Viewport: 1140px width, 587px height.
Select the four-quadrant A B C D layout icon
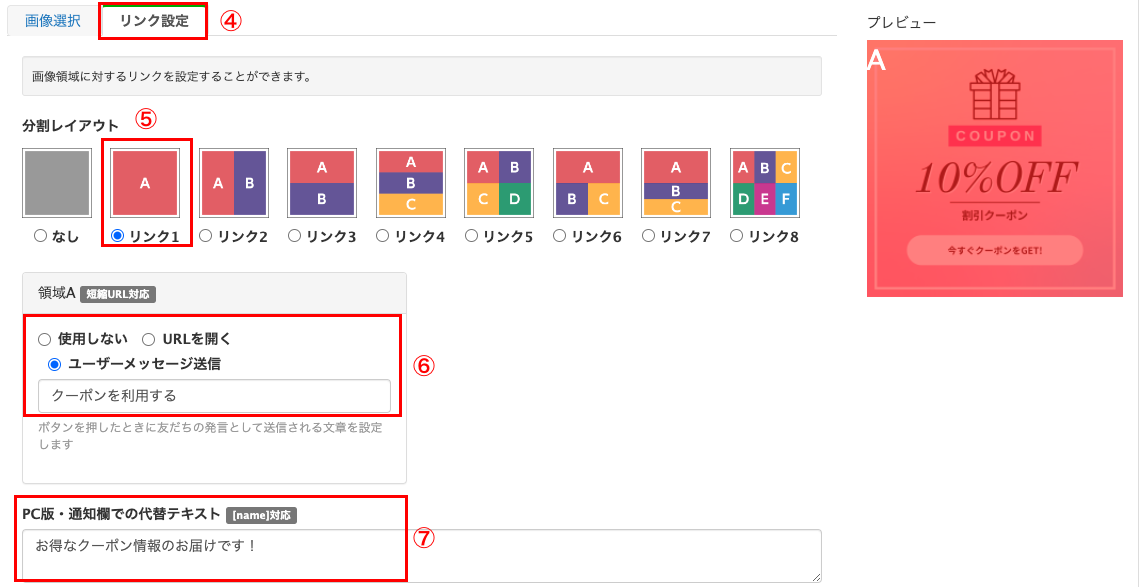[498, 183]
